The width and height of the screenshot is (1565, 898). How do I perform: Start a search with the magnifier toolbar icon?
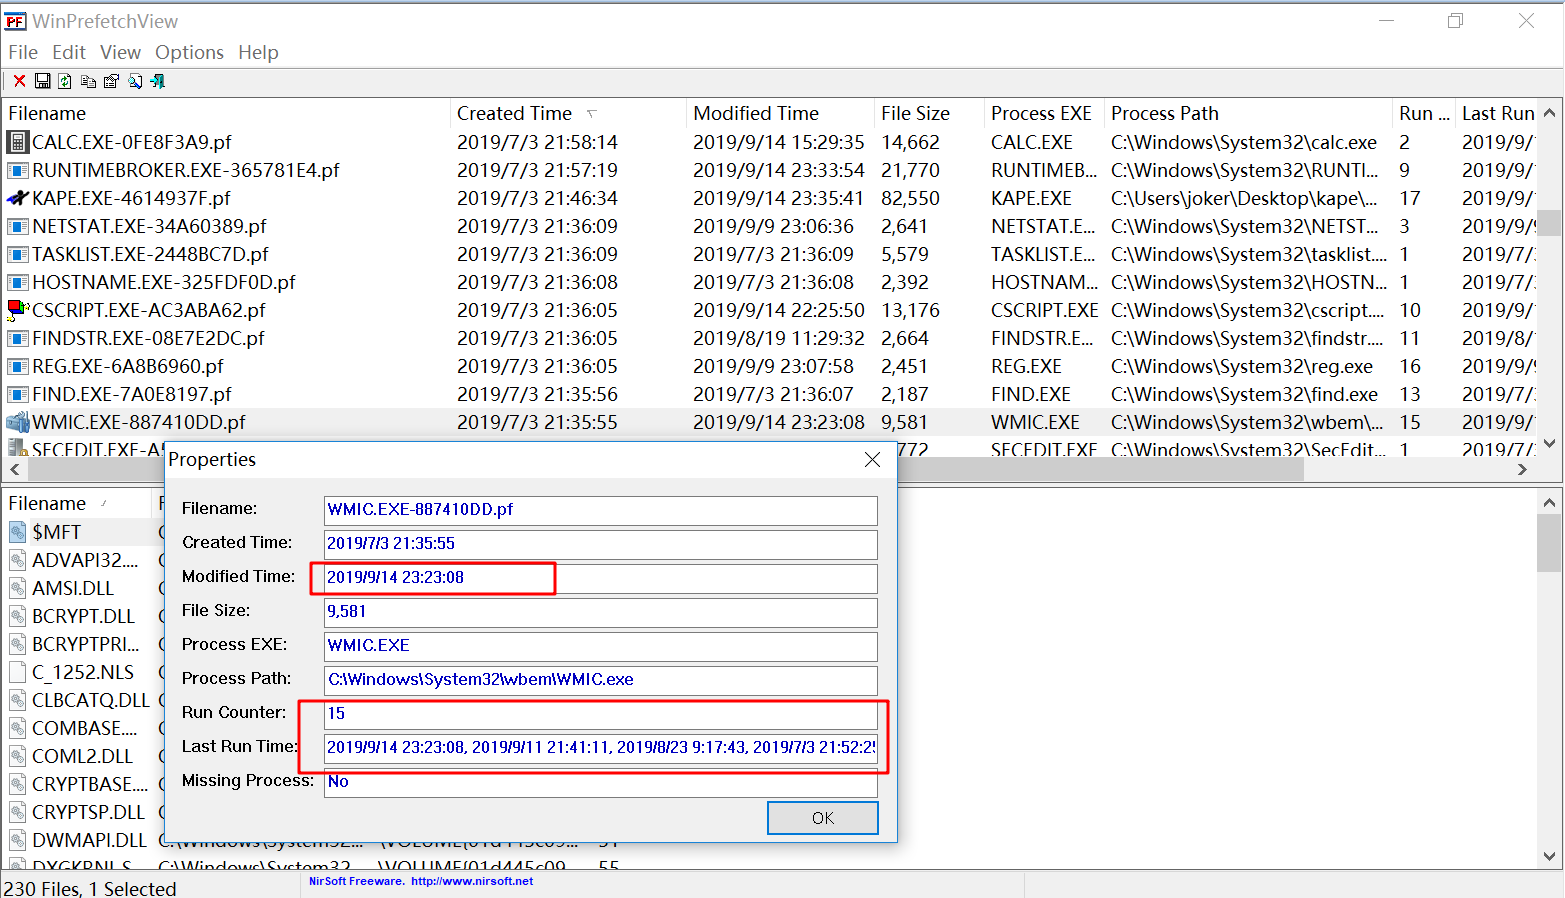tap(134, 80)
